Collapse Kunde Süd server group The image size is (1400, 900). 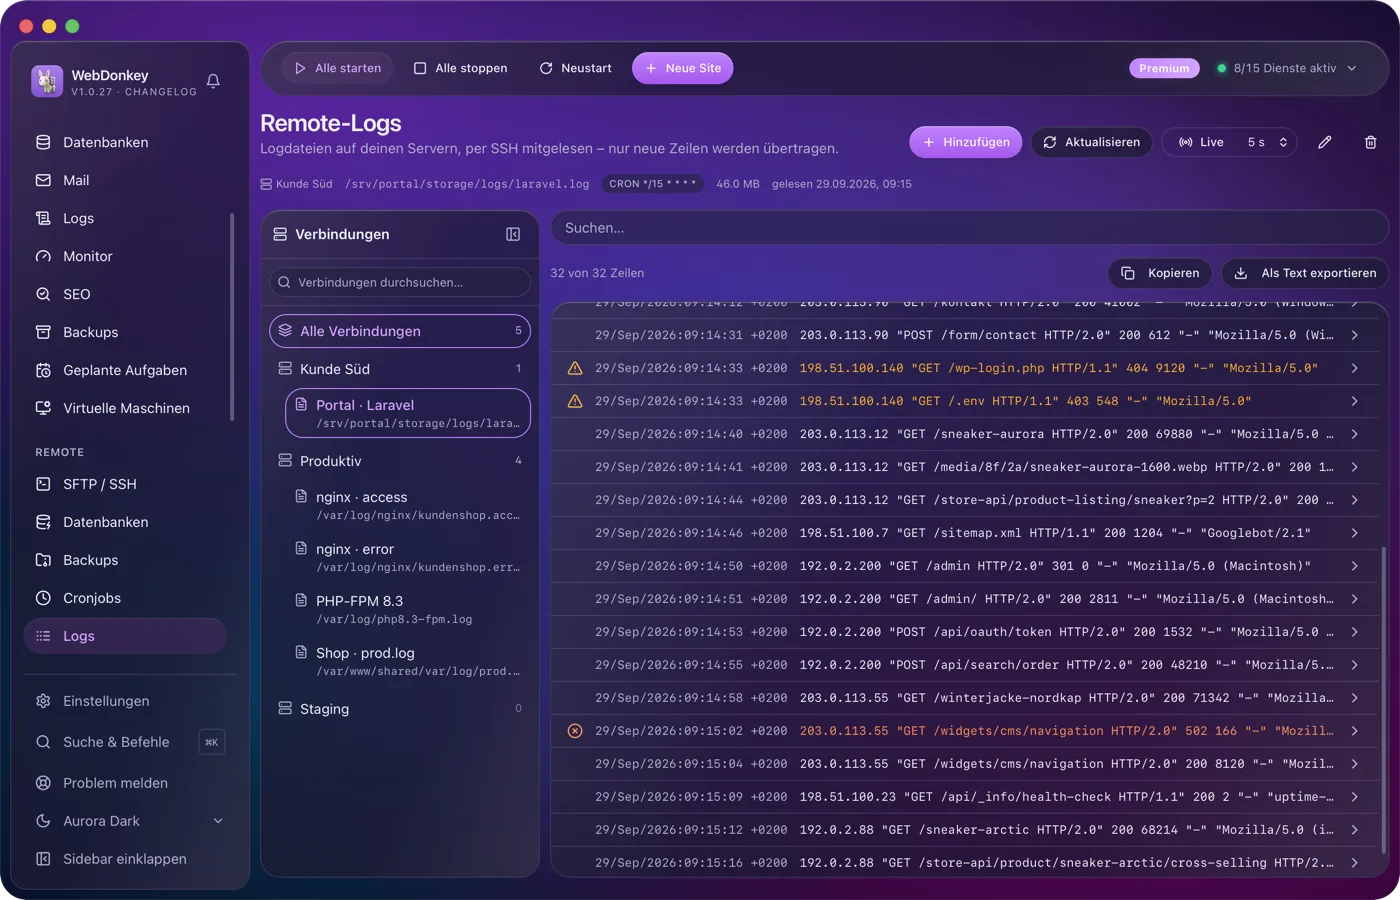[400, 369]
